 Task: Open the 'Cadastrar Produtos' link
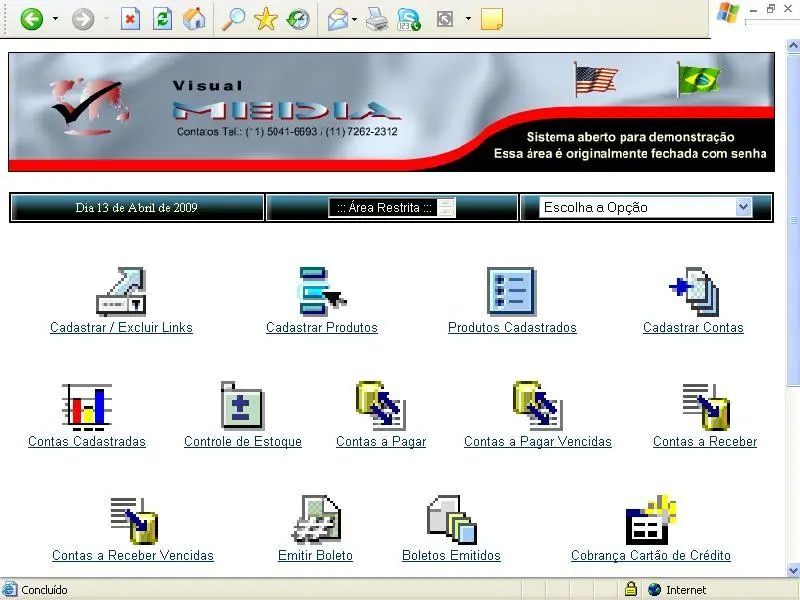[x=322, y=328]
